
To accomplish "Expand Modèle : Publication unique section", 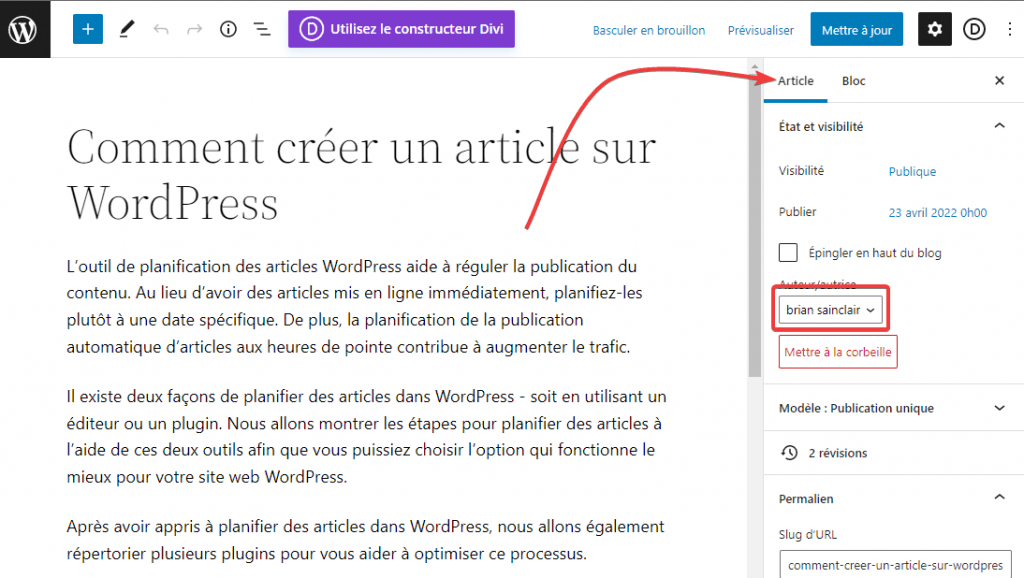I will (x=893, y=408).
